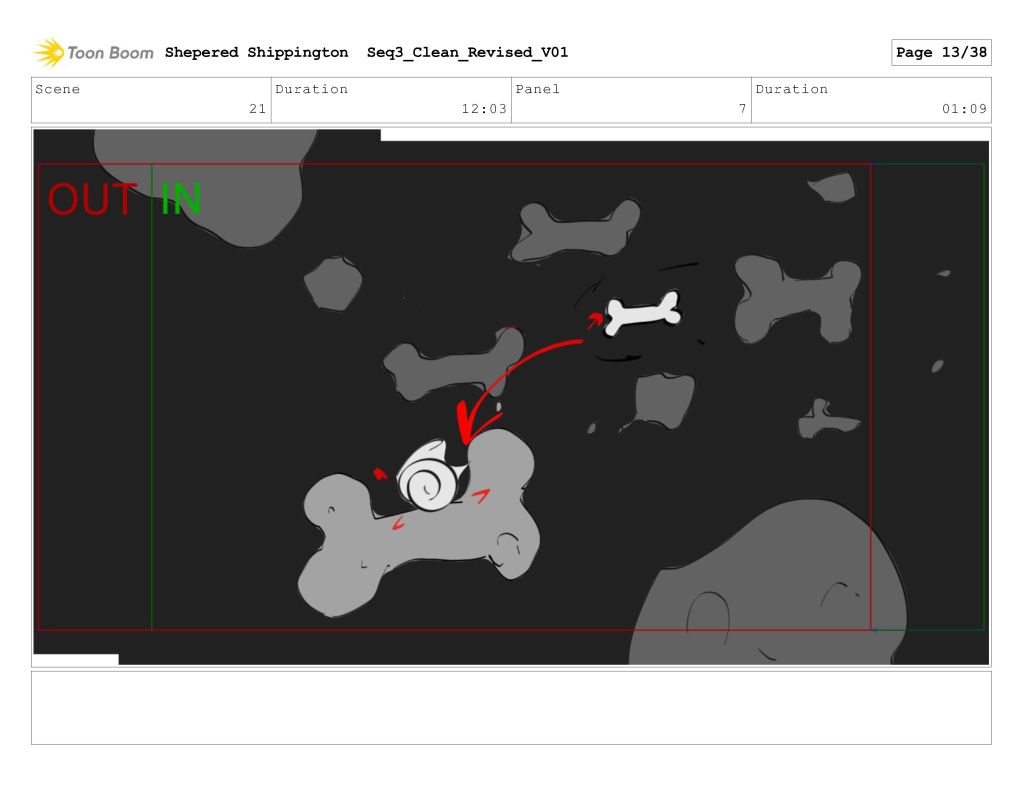
Task: Click the Panel number 7 field
Action: point(631,100)
